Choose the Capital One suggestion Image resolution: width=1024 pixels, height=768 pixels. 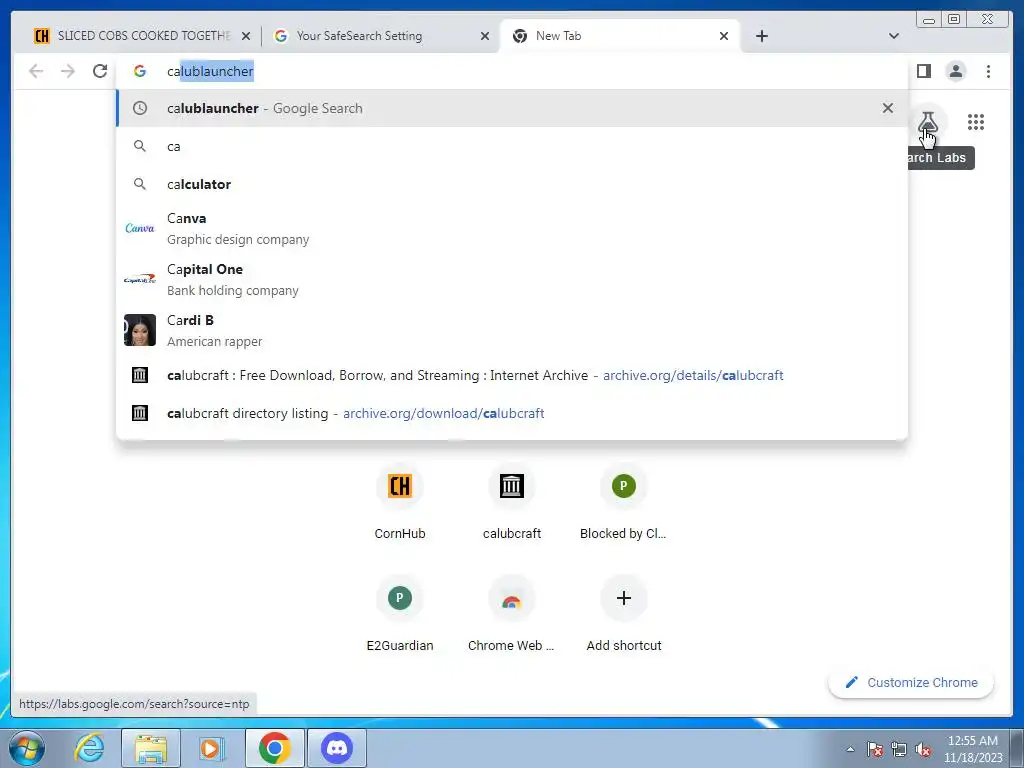(x=512, y=280)
